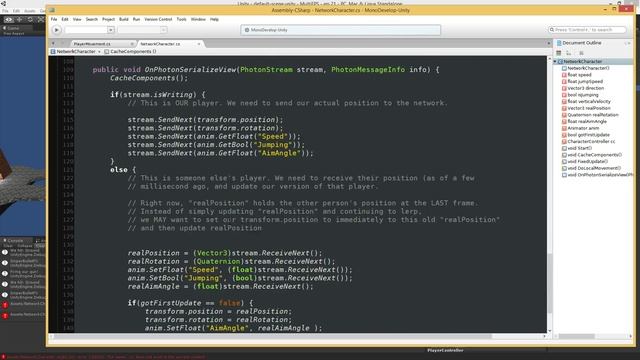This screenshot has height=360, width=640.
Task: Select 'Vector3 direction' in Document Outline
Action: 586,88
